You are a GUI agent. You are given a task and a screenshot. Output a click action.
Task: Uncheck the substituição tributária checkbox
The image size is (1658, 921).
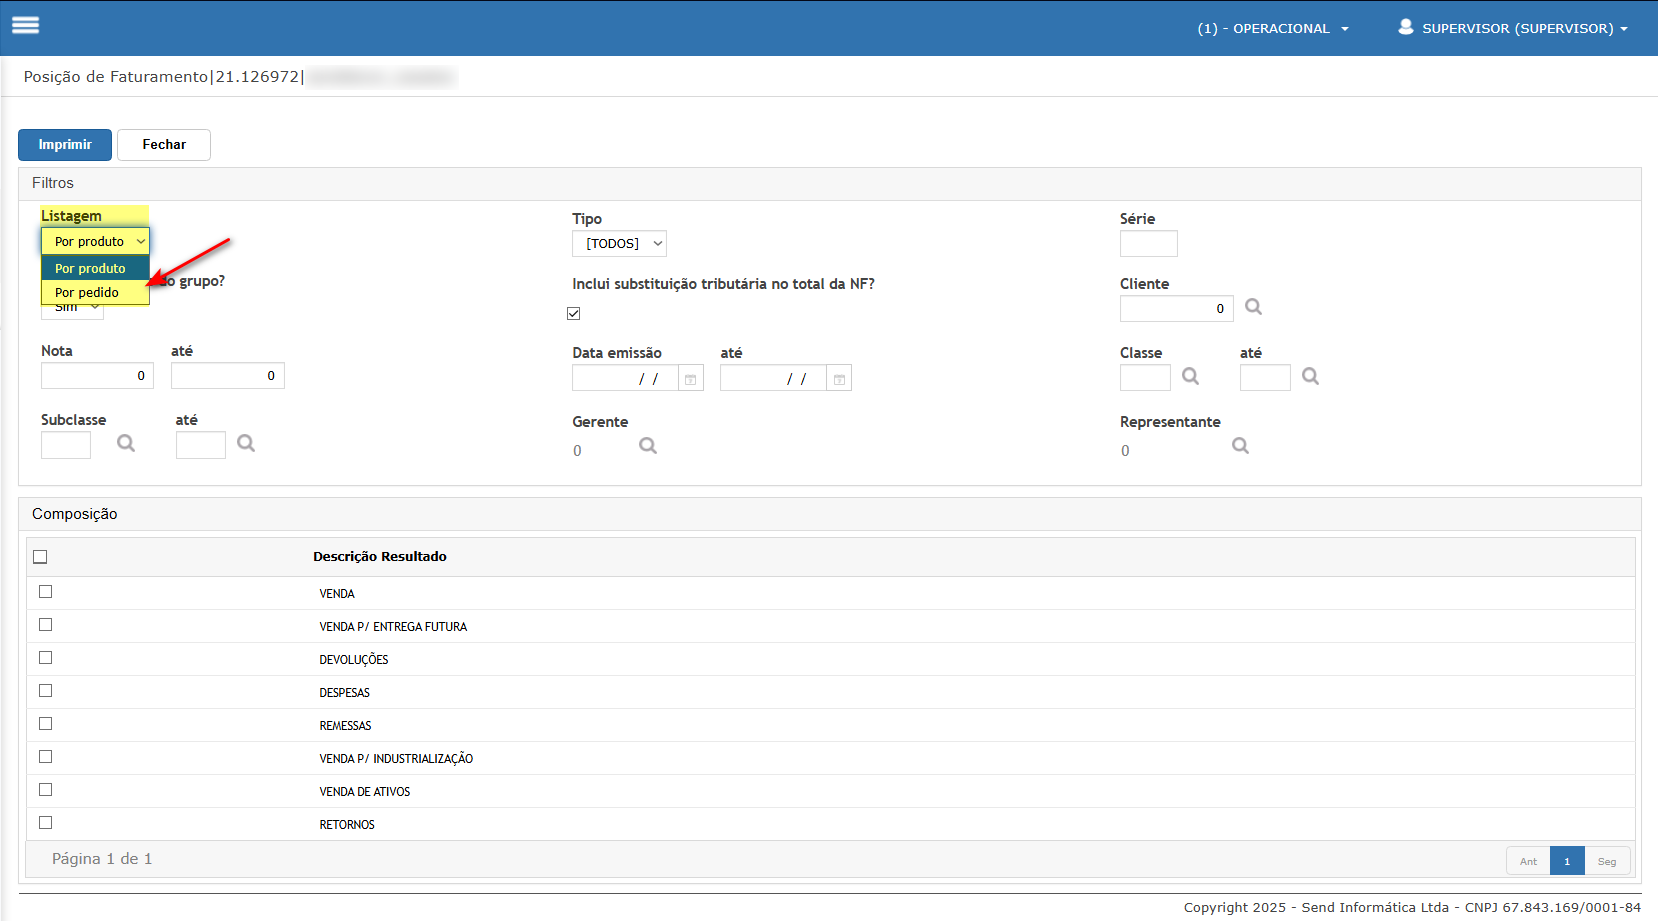574,313
